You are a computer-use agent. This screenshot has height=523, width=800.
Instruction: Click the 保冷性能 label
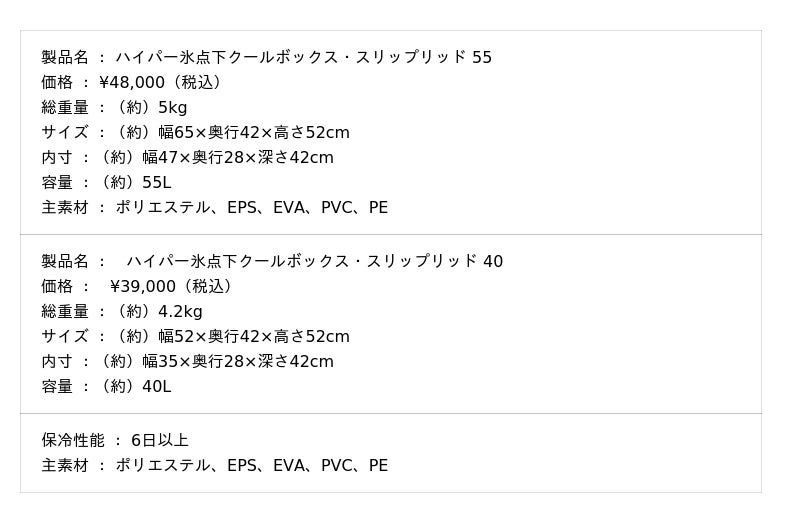click(x=73, y=441)
